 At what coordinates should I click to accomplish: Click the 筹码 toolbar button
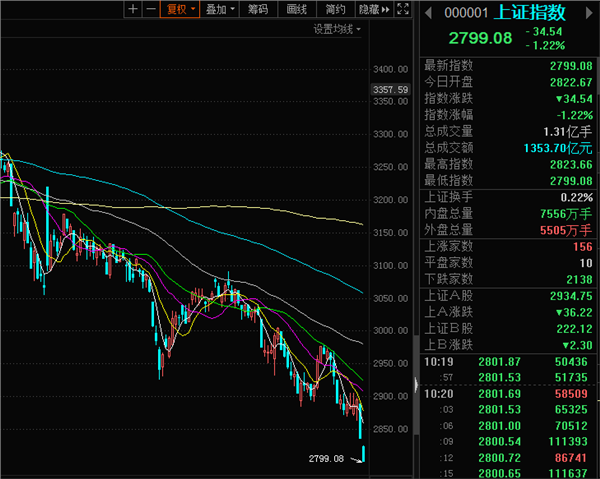tap(258, 9)
